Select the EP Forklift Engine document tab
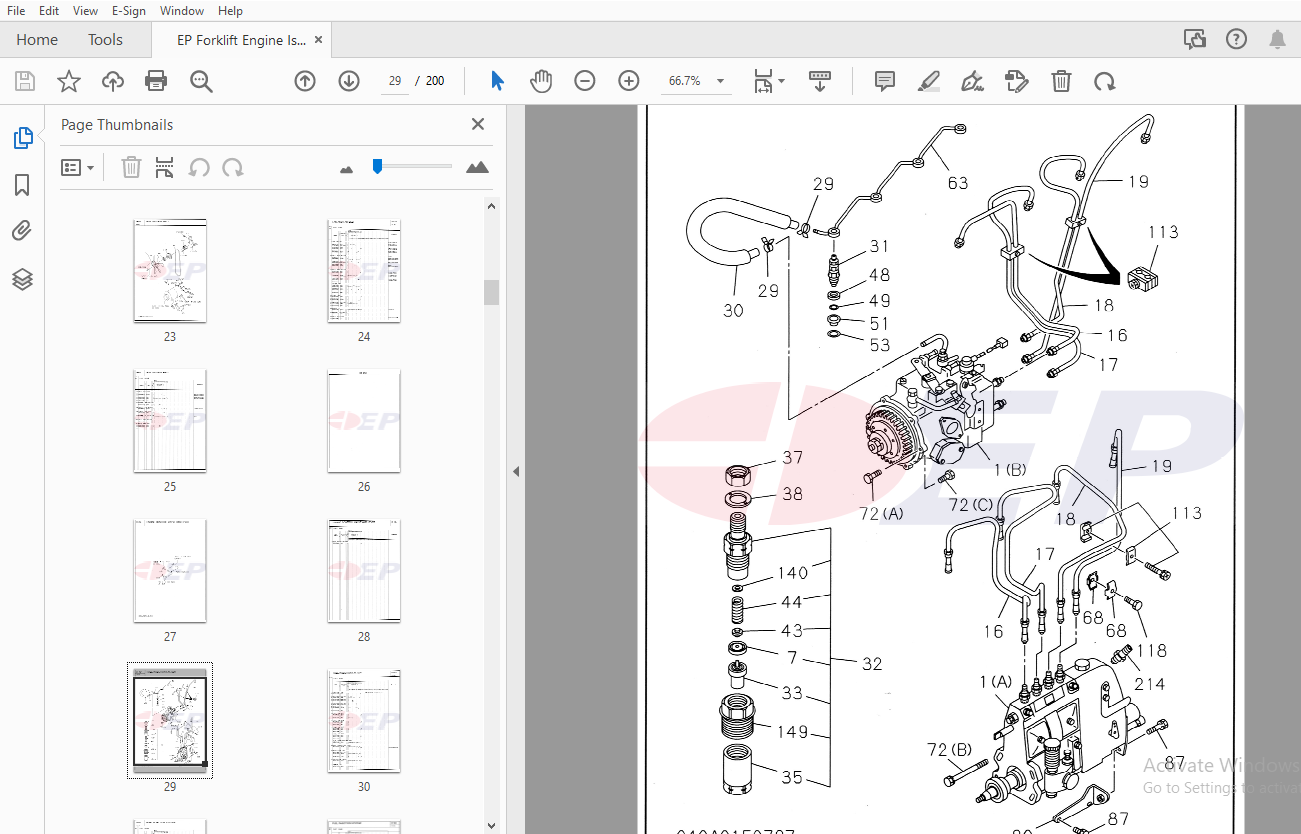1301x834 pixels. click(241, 40)
